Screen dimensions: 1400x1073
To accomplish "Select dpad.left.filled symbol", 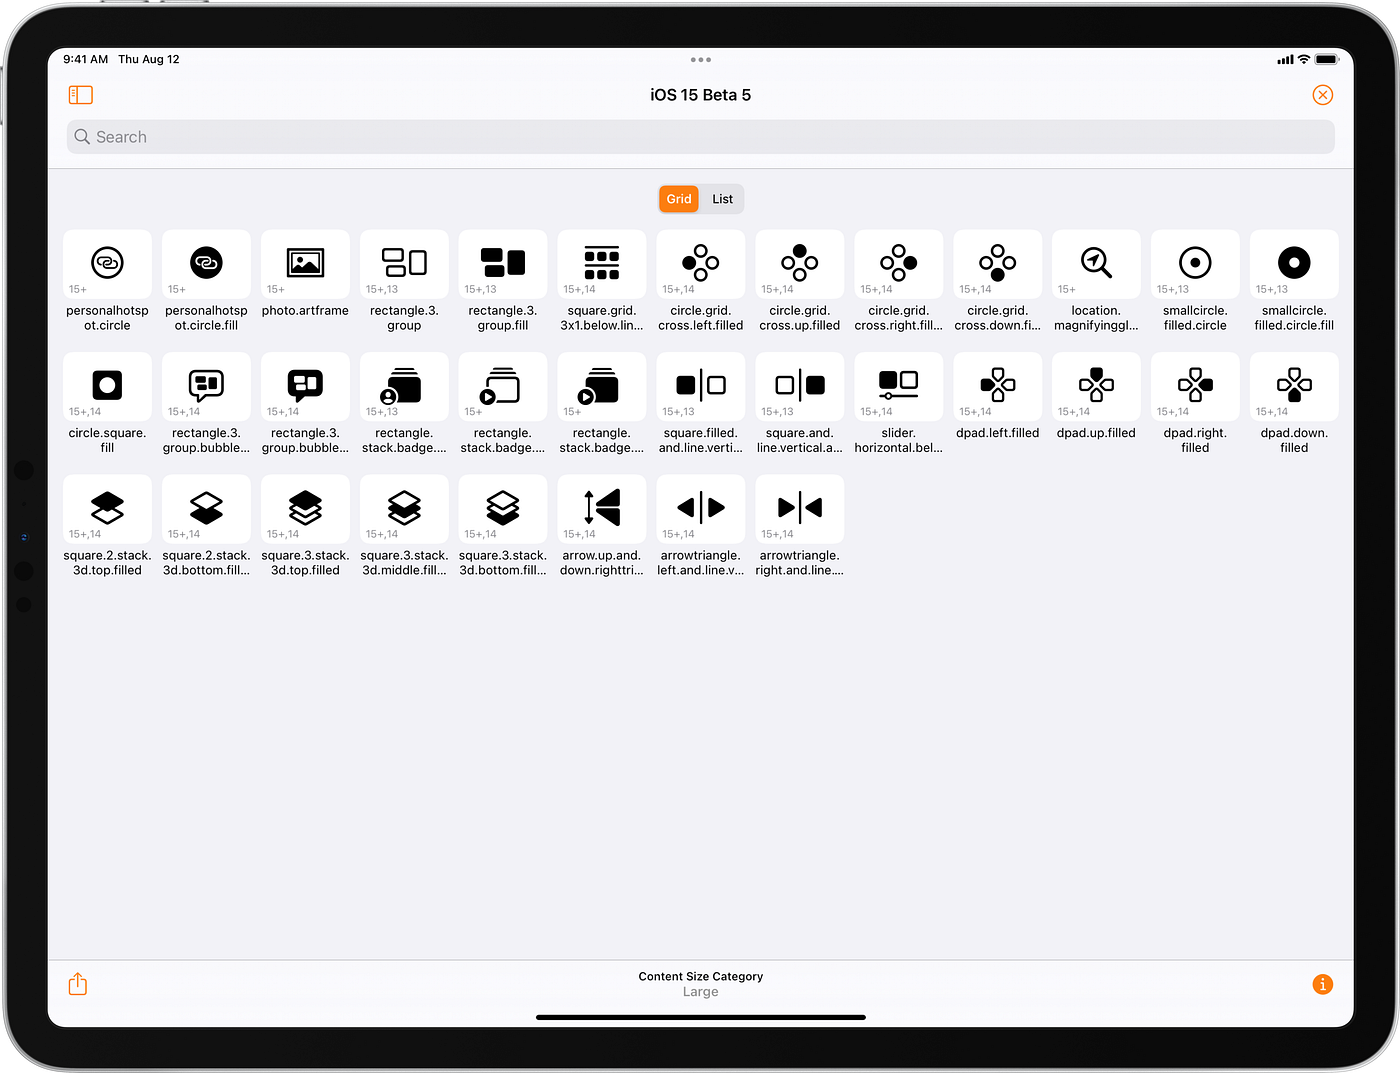I will pos(998,386).
